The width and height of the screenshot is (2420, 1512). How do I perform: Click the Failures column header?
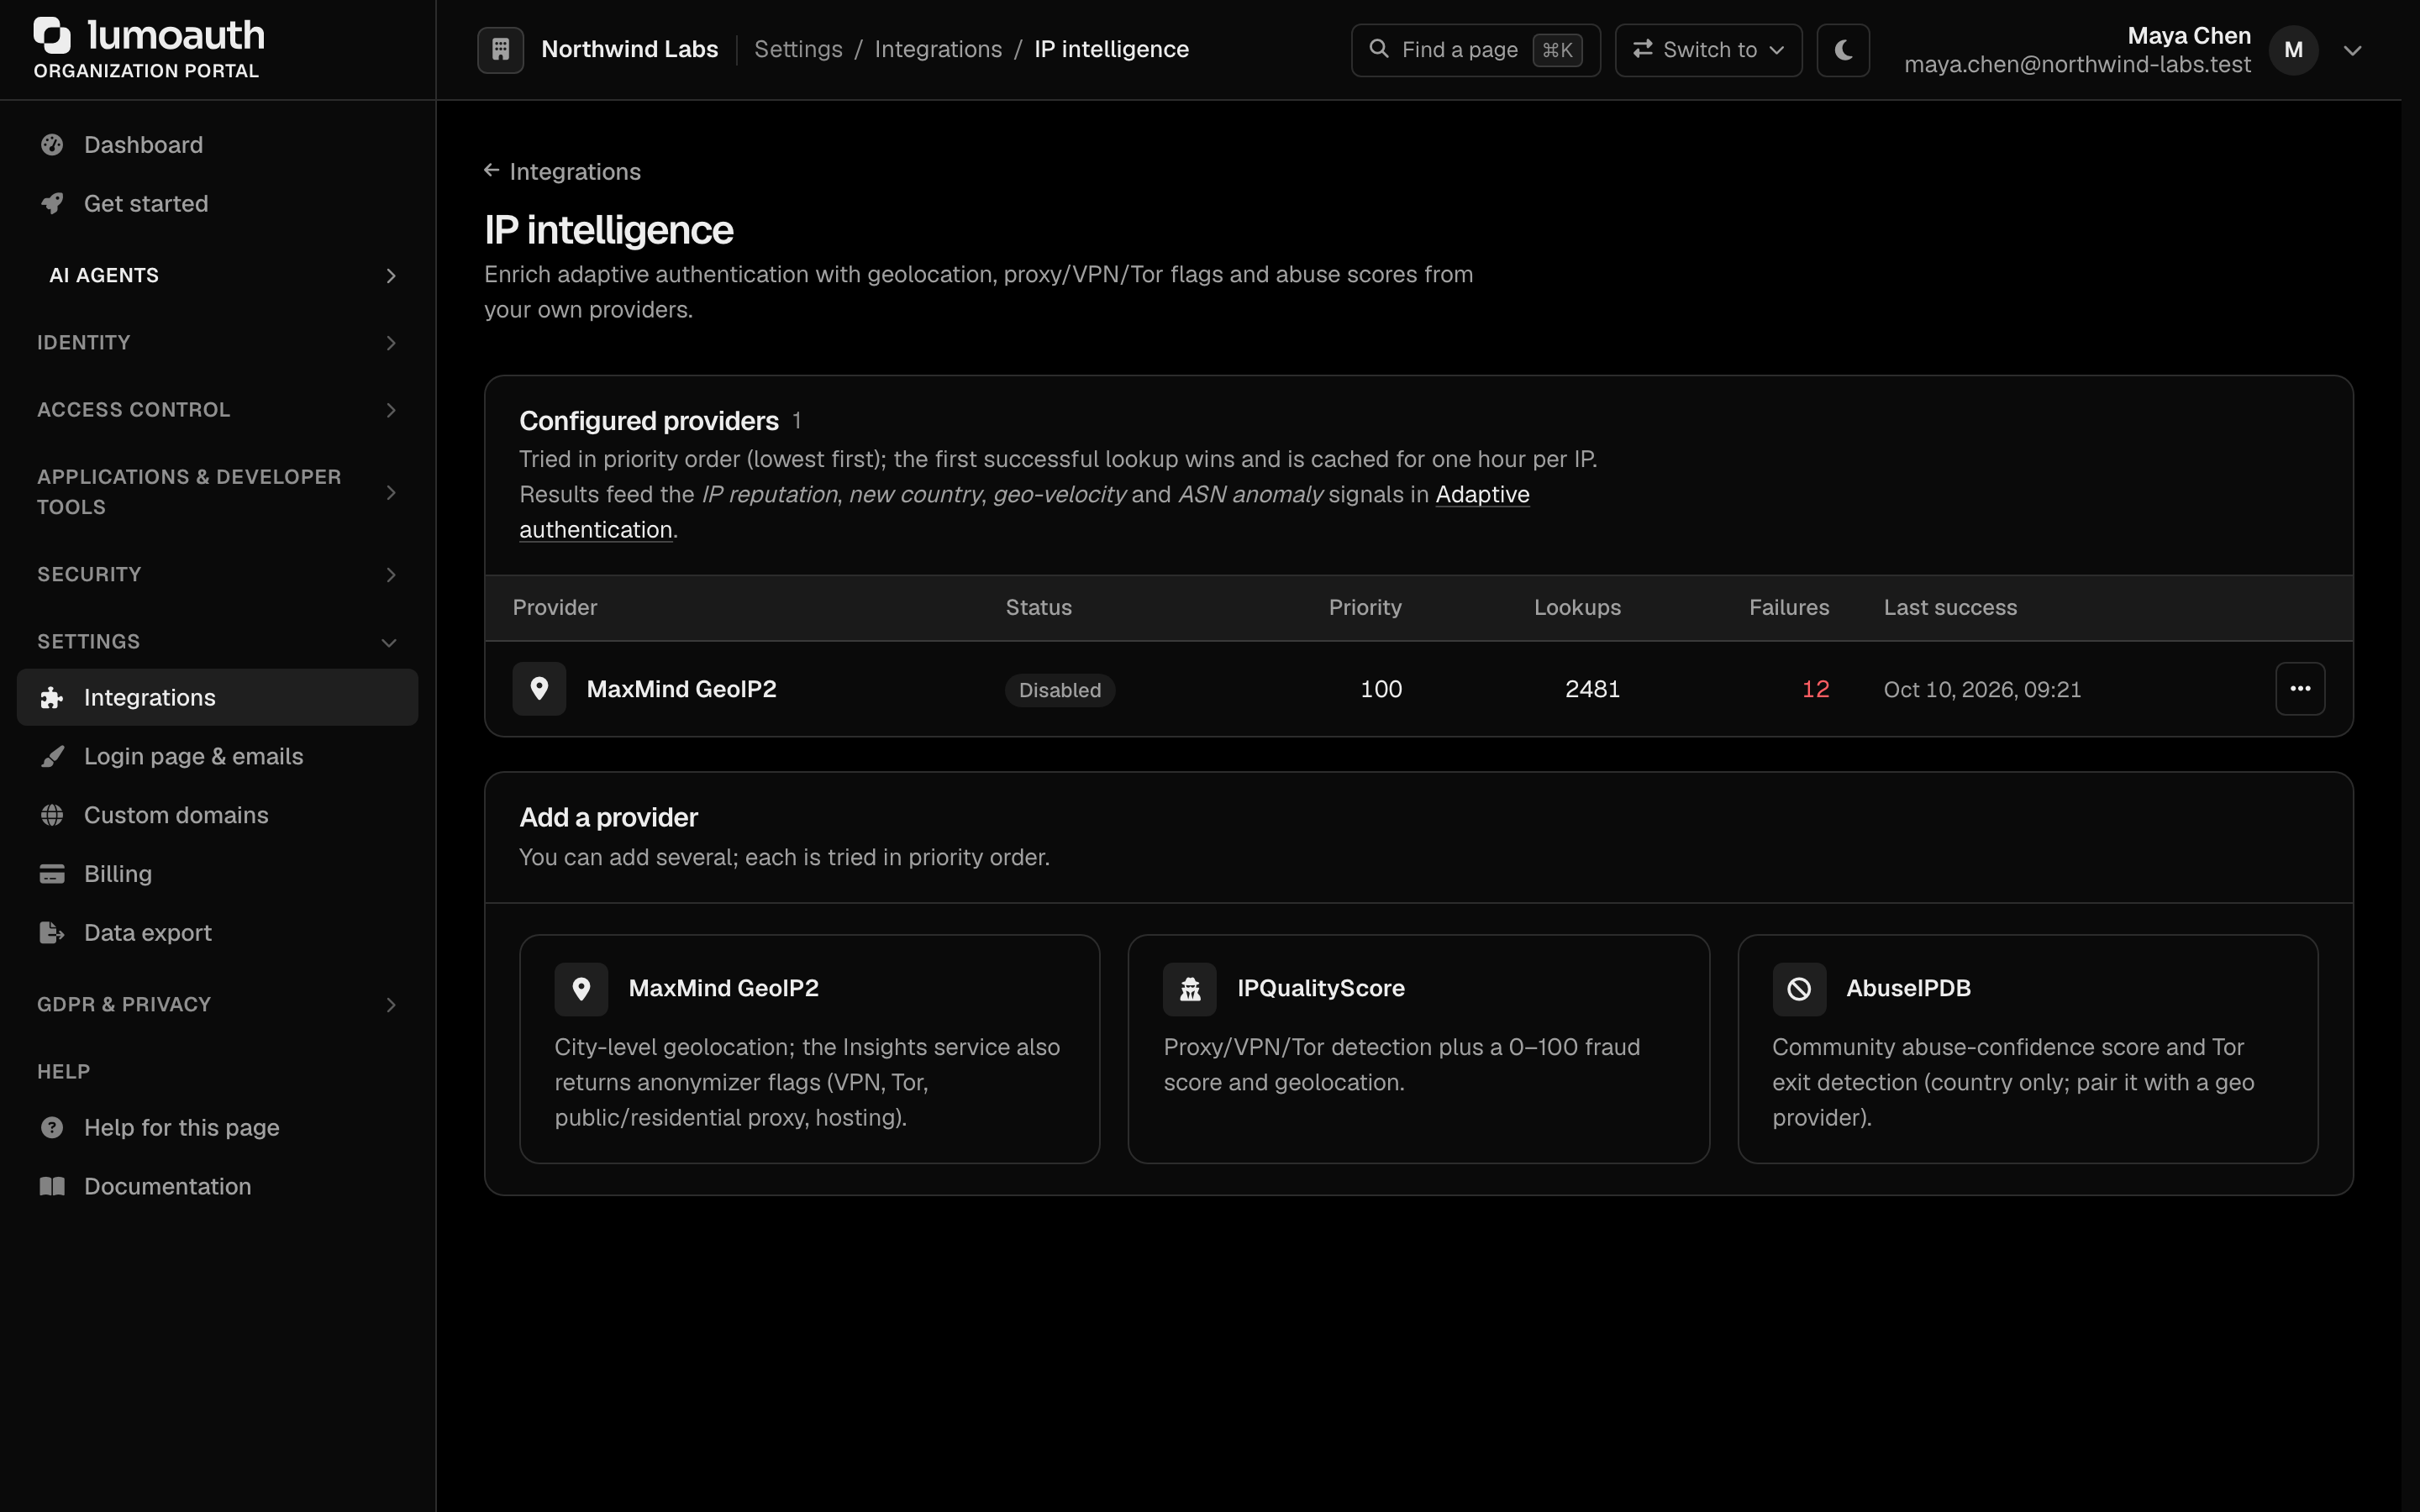click(1789, 608)
